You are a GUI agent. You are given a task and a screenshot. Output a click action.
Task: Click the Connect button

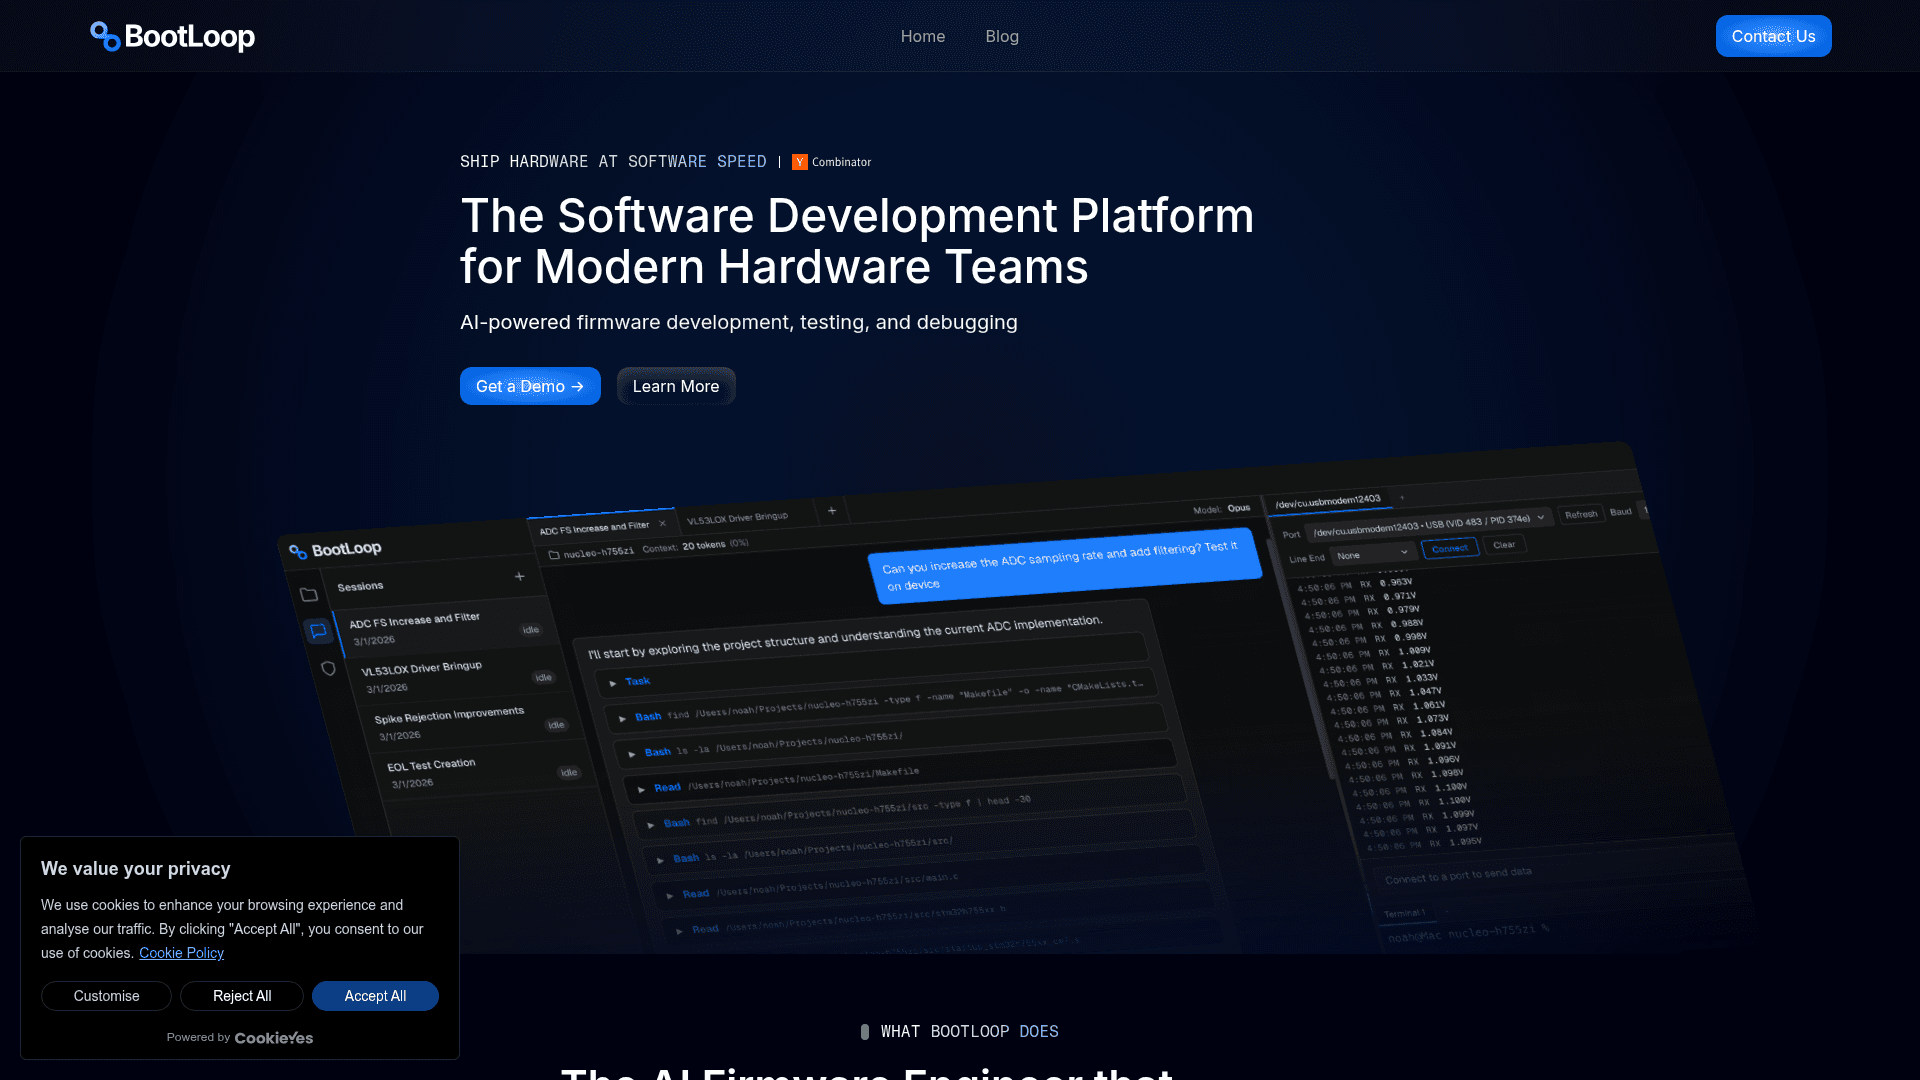tap(1449, 548)
